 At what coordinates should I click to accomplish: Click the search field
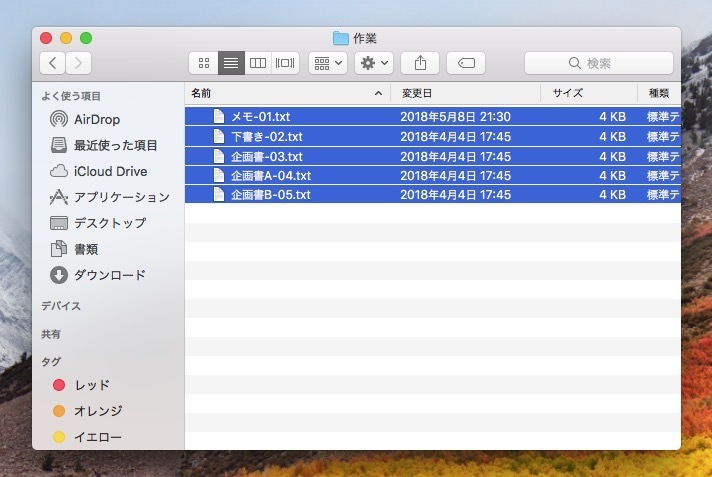[598, 63]
